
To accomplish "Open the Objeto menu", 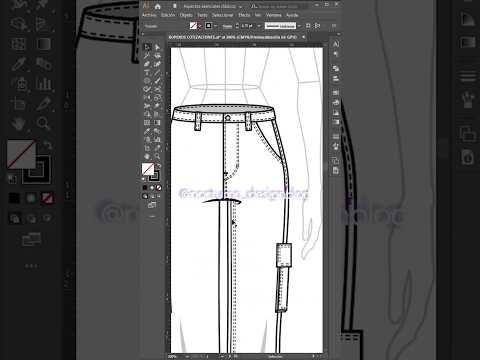I will [x=186, y=15].
